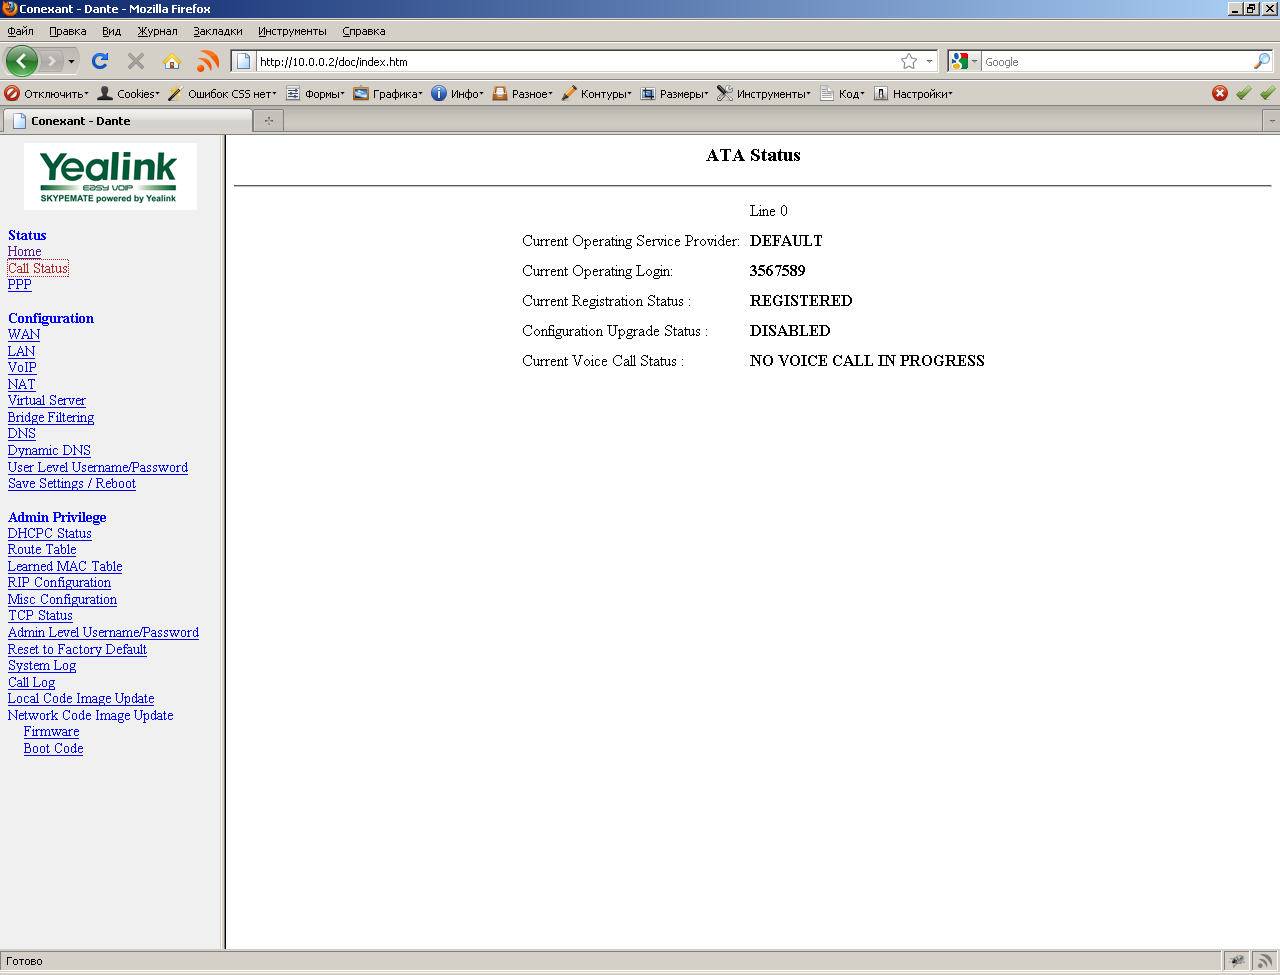Open the Настройки toolbar dropdown
This screenshot has height=975, width=1280.
click(913, 93)
